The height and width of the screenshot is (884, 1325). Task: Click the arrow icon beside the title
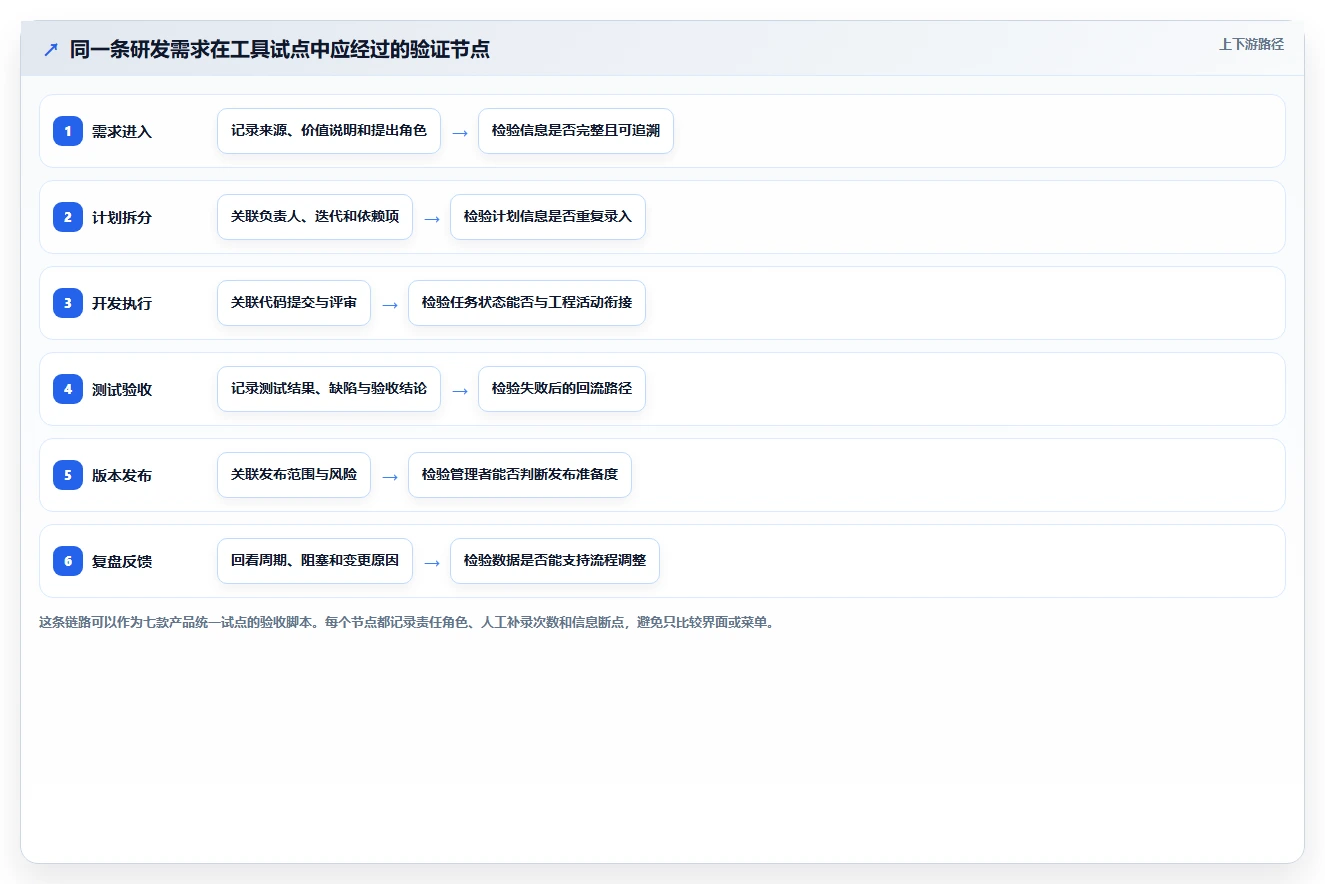[x=51, y=50]
